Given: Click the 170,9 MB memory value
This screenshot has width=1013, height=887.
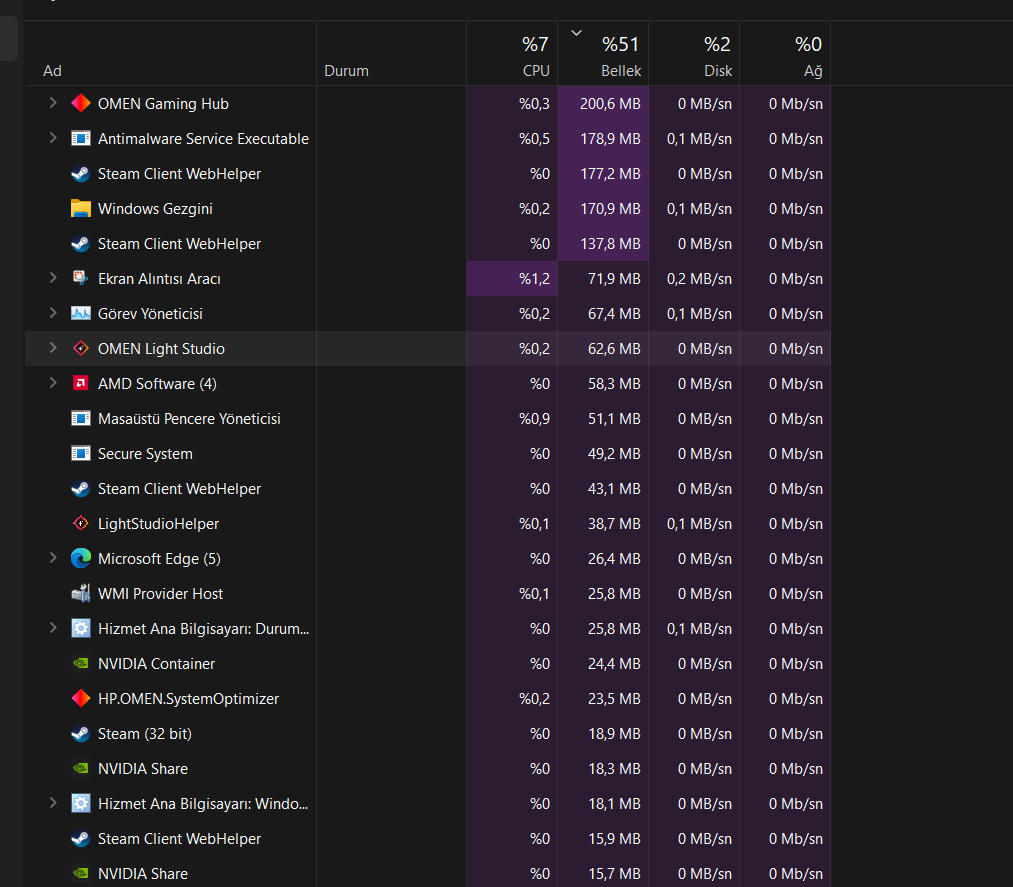Looking at the screenshot, I should [x=610, y=209].
